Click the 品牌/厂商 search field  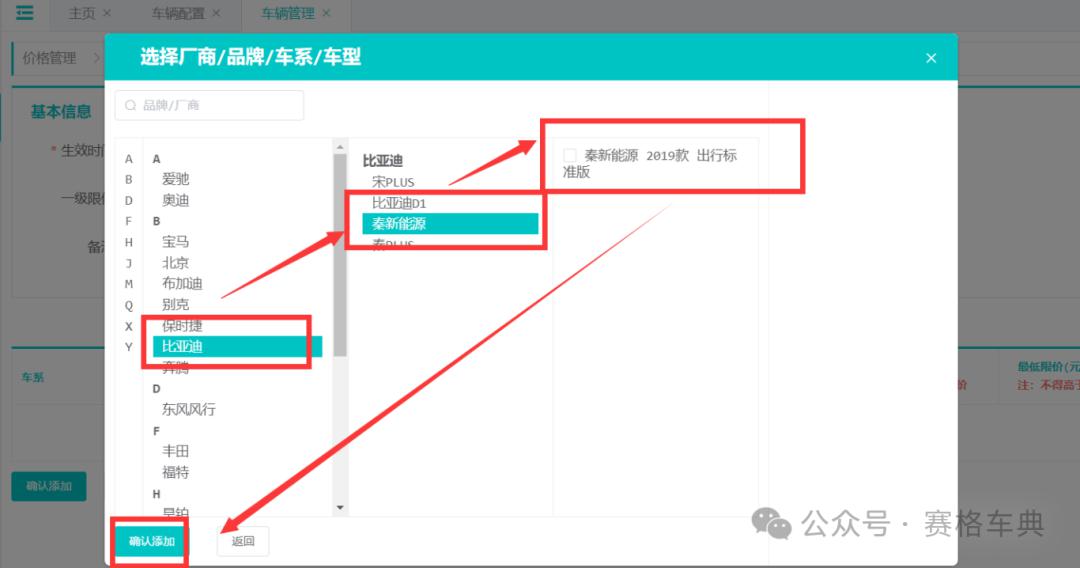pyautogui.click(x=209, y=105)
